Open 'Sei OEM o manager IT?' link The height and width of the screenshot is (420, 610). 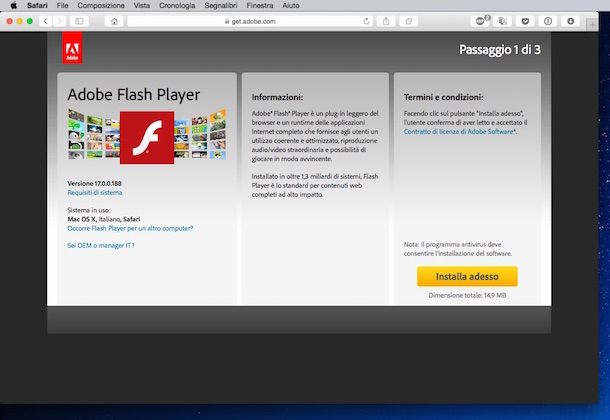point(101,245)
